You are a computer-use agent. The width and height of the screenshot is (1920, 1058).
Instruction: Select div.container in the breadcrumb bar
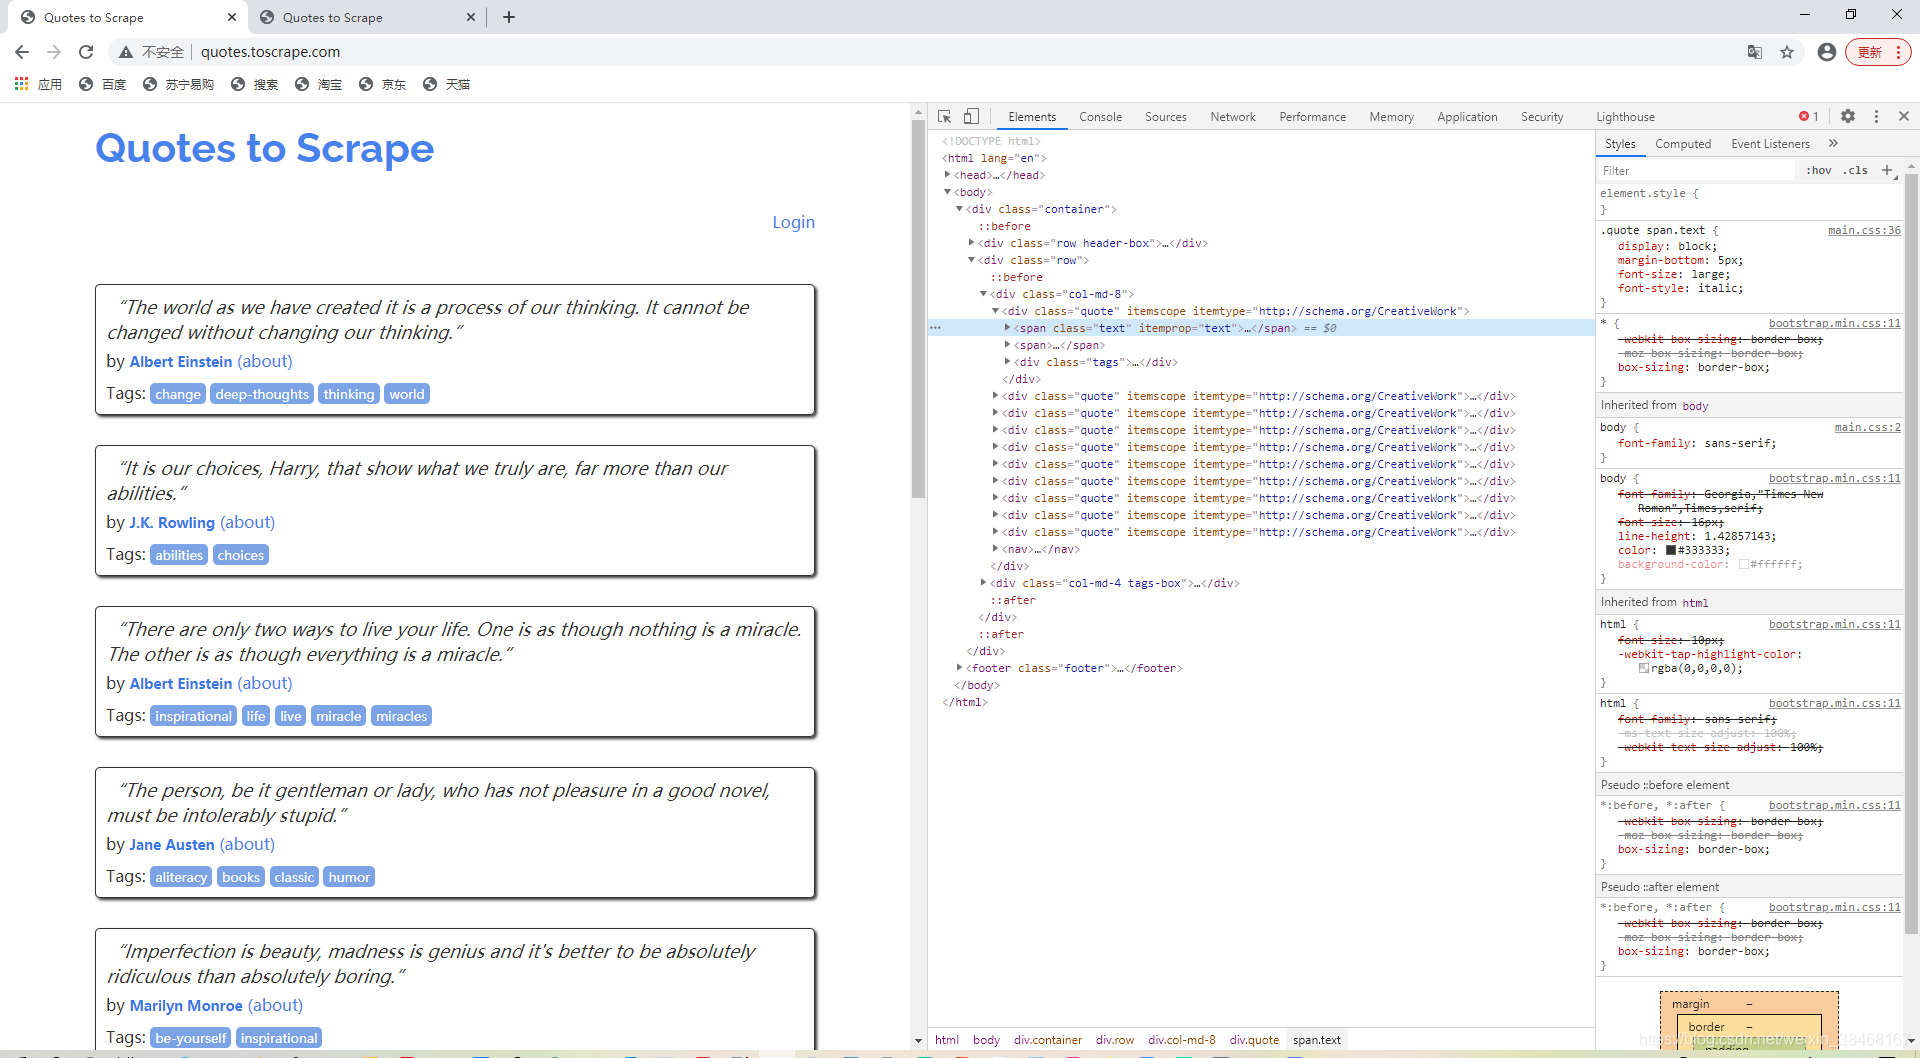pyautogui.click(x=1048, y=1040)
